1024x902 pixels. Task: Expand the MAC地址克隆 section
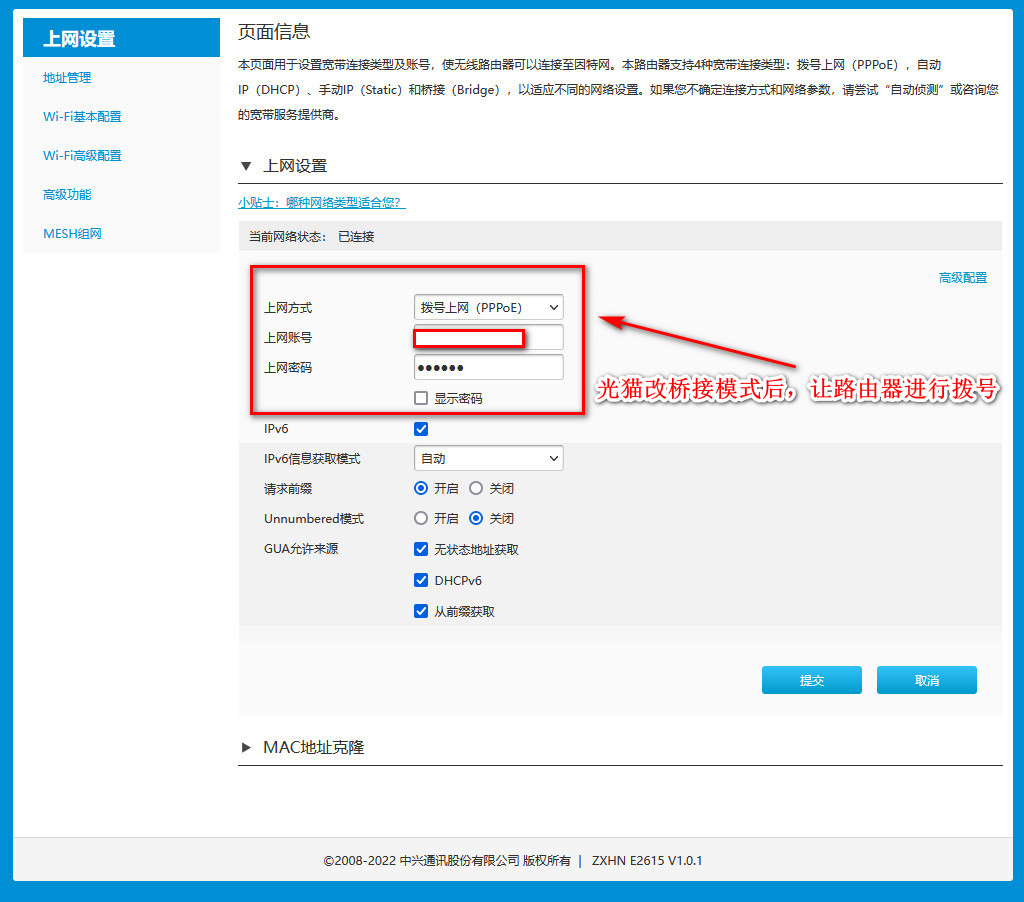point(246,748)
